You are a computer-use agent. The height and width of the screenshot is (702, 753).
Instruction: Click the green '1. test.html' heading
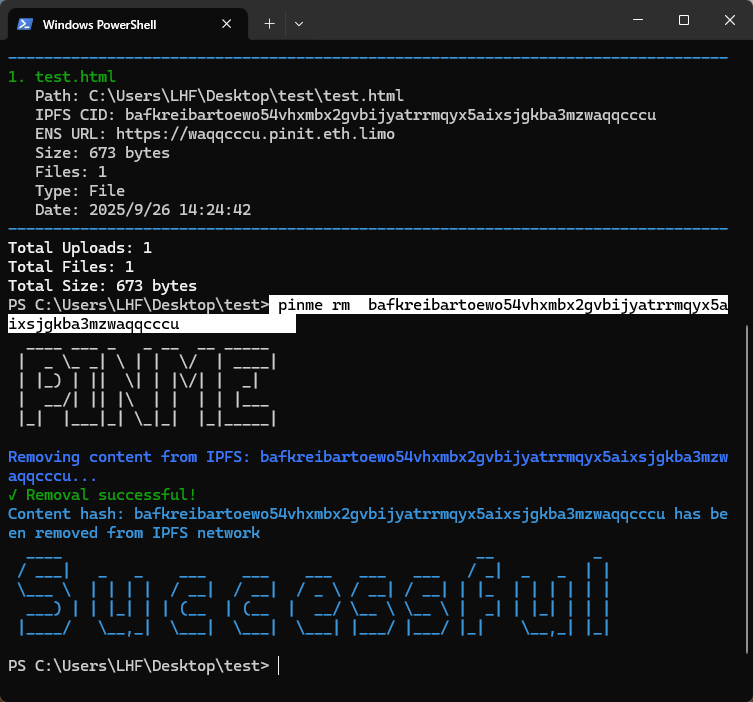(x=62, y=77)
